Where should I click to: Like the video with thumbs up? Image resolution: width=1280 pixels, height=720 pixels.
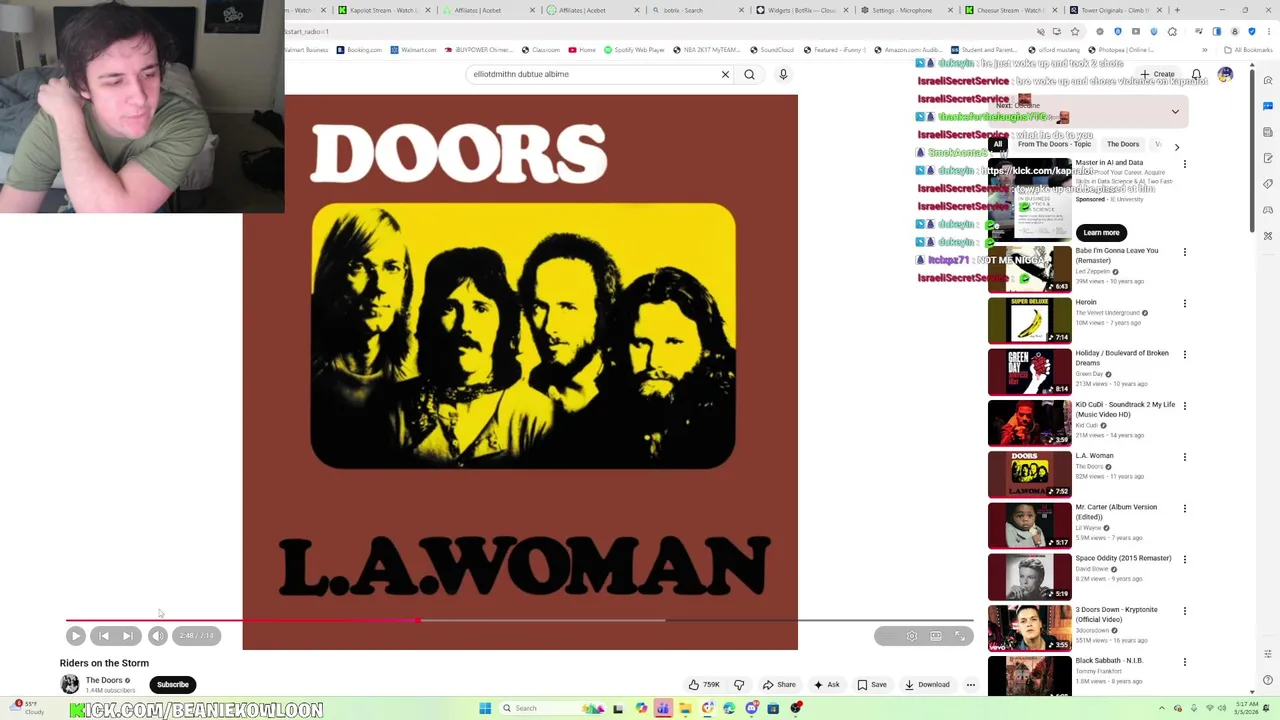[x=704, y=685]
